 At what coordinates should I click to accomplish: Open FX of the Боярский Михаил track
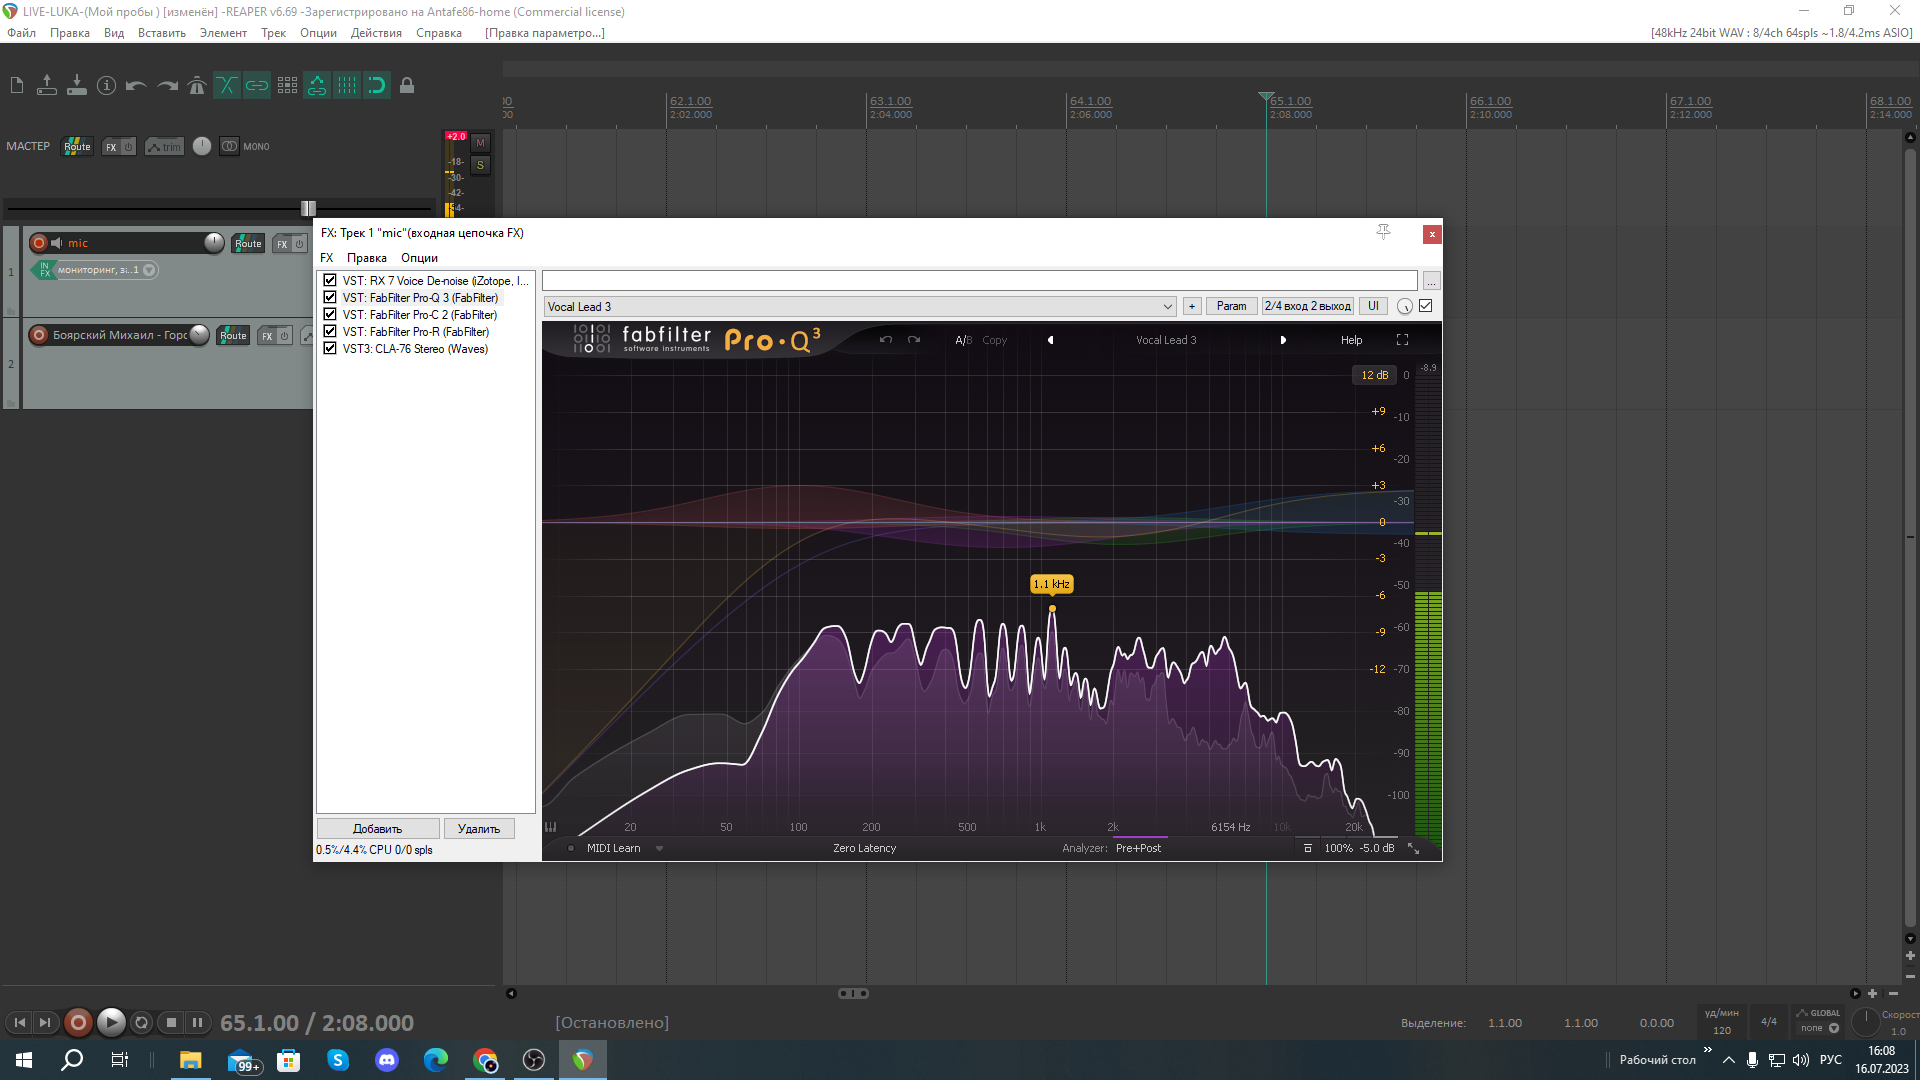point(267,336)
